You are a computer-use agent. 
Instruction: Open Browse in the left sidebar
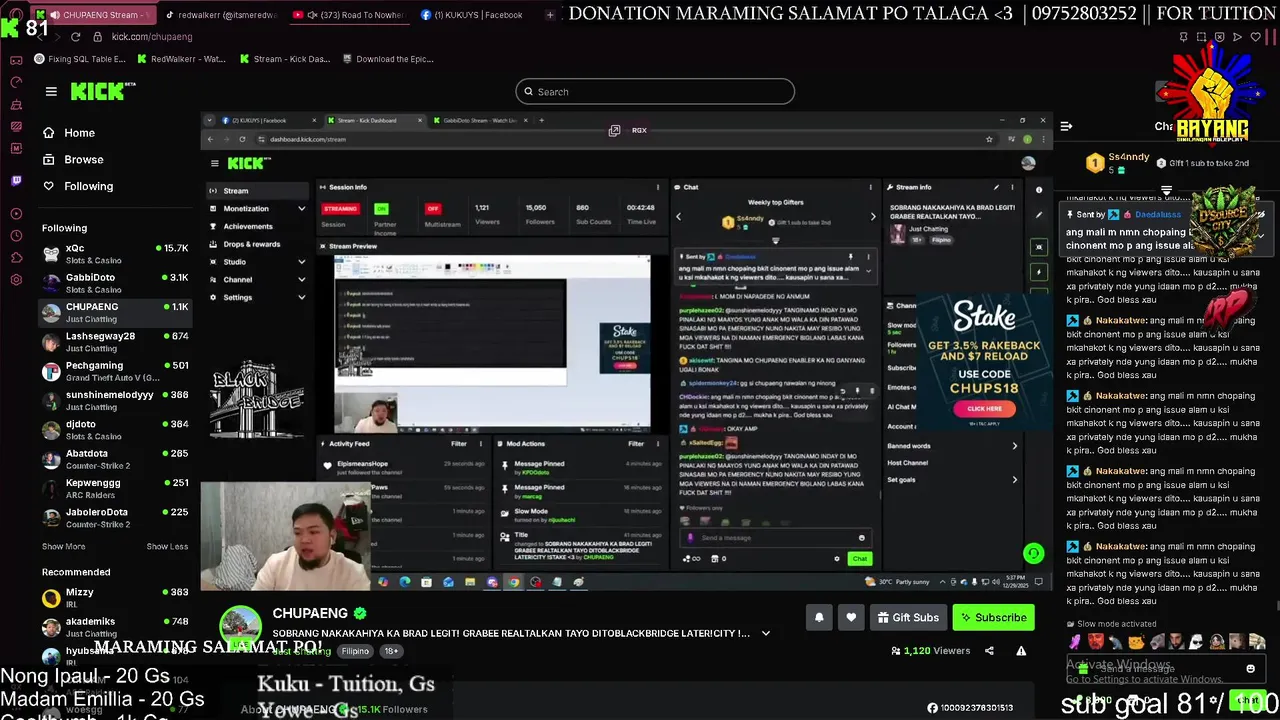pos(72,159)
